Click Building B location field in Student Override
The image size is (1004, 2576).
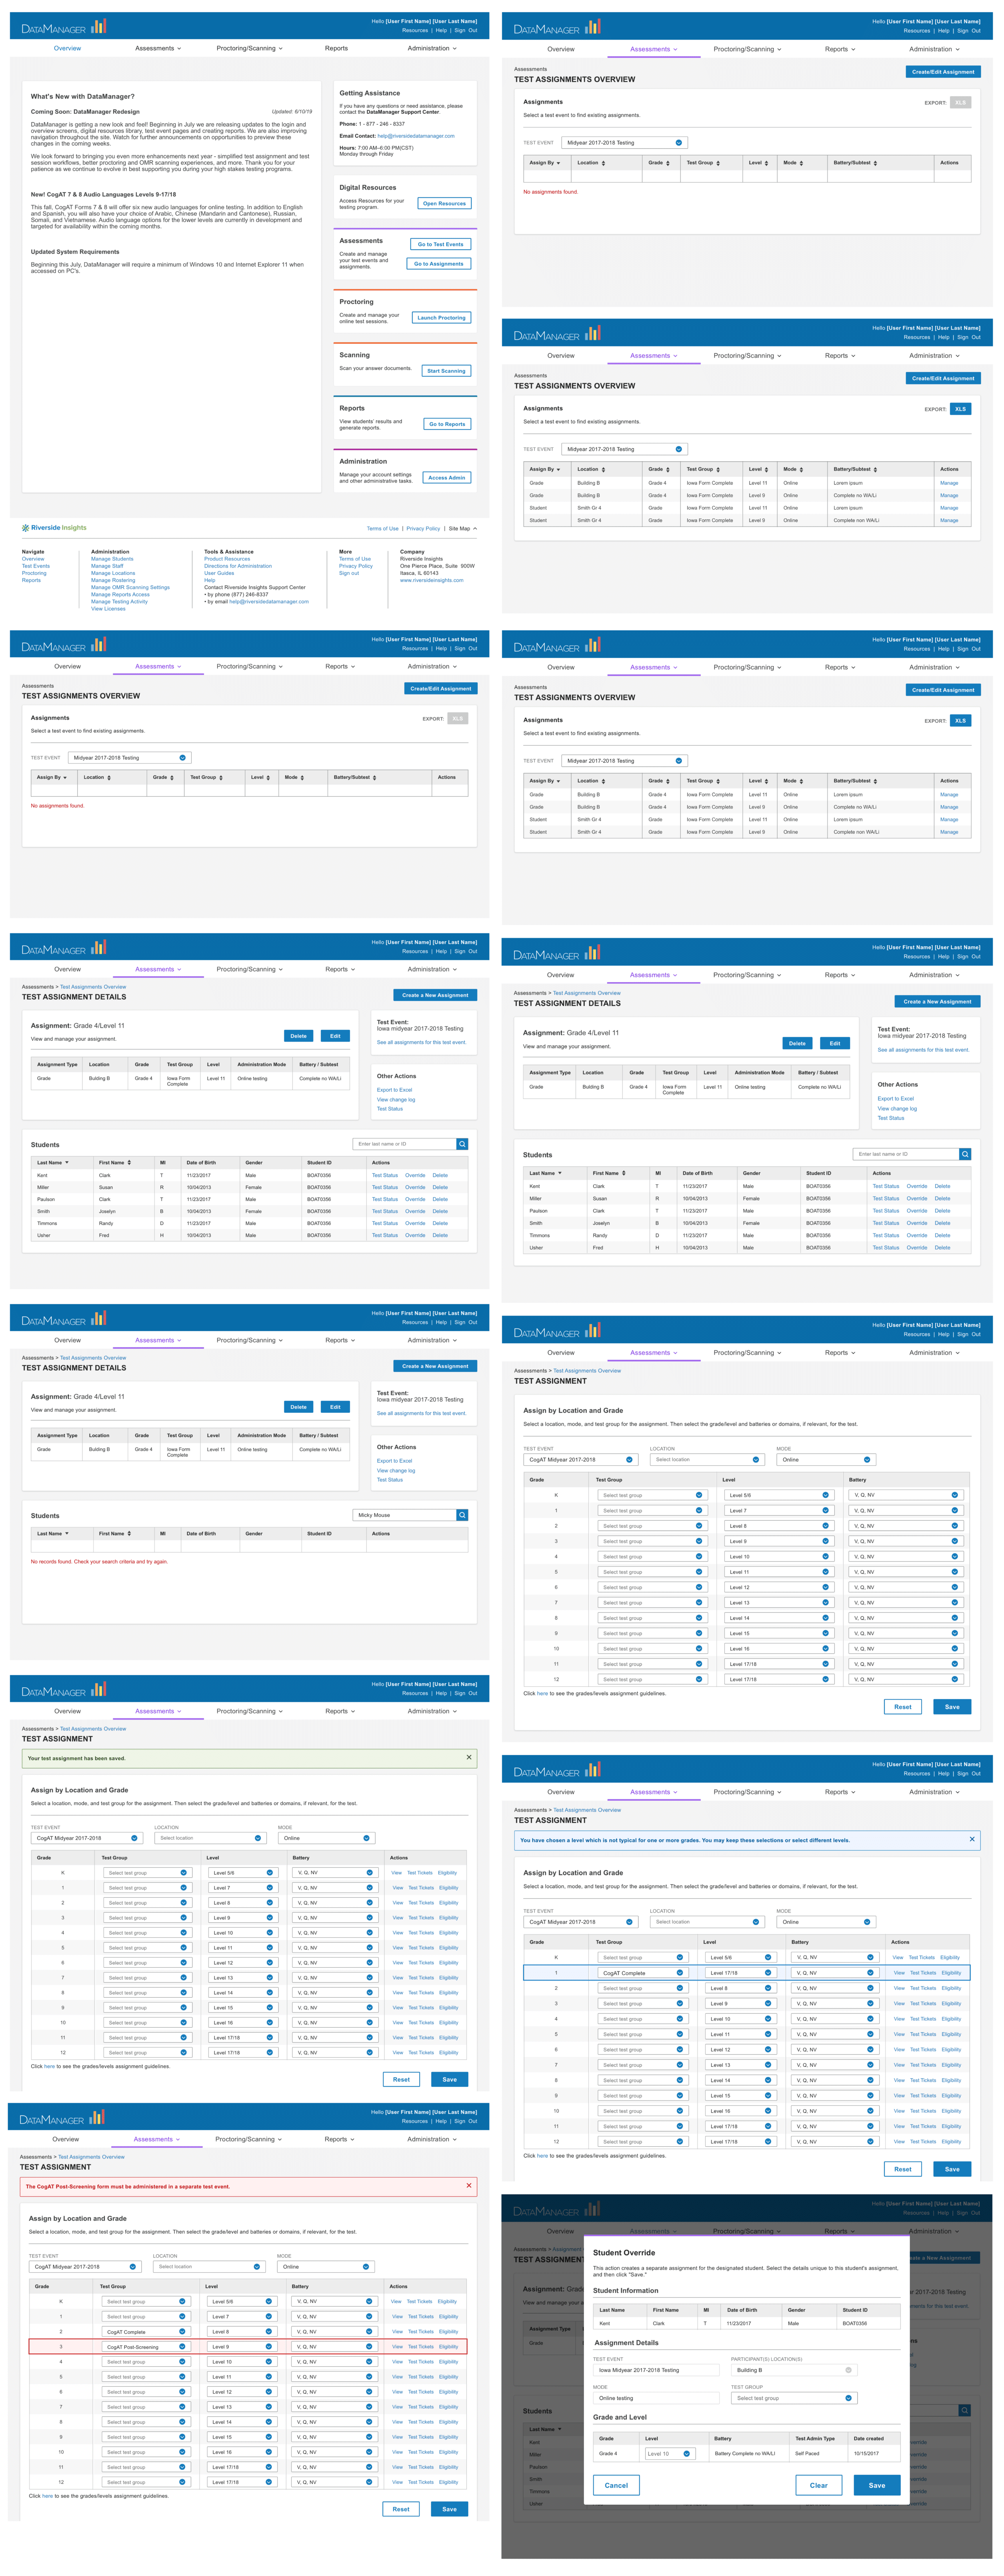(x=794, y=2370)
